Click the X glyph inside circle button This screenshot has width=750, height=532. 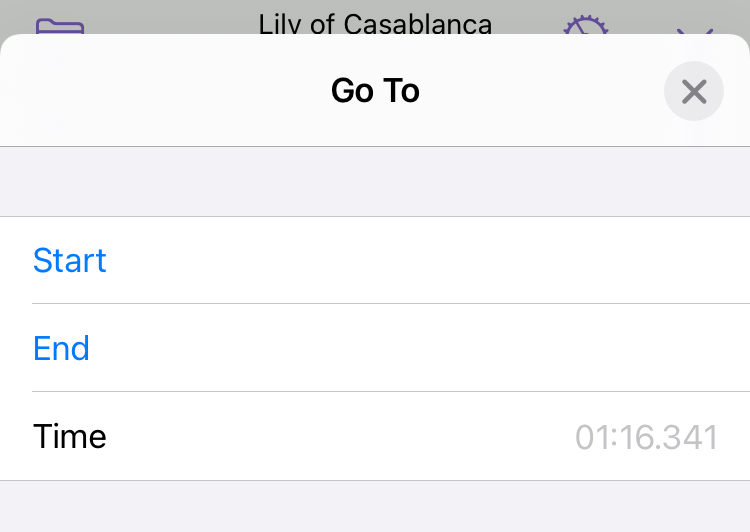click(x=694, y=91)
